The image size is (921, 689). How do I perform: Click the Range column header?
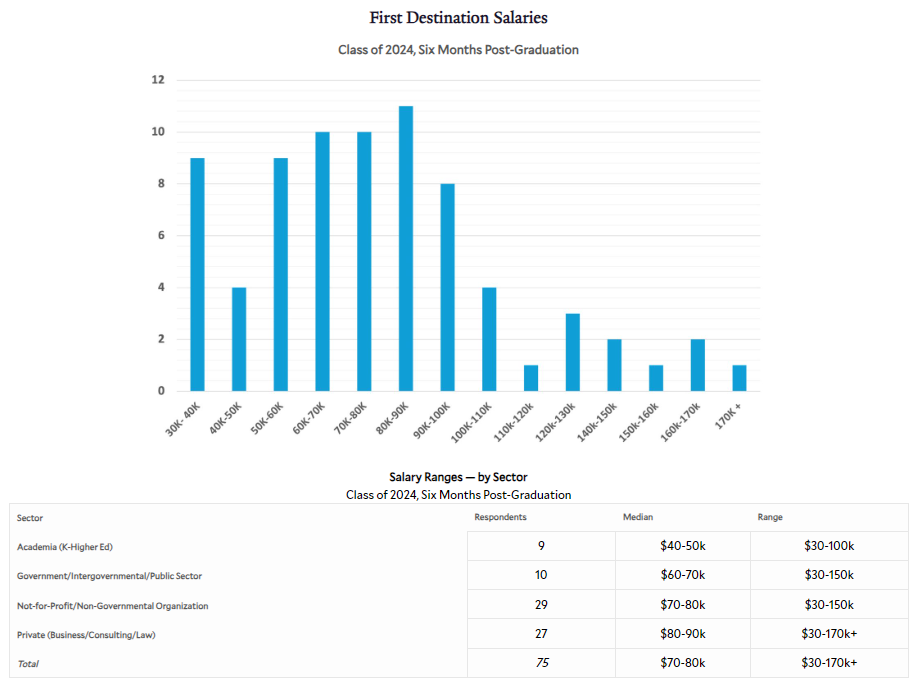[x=770, y=517]
